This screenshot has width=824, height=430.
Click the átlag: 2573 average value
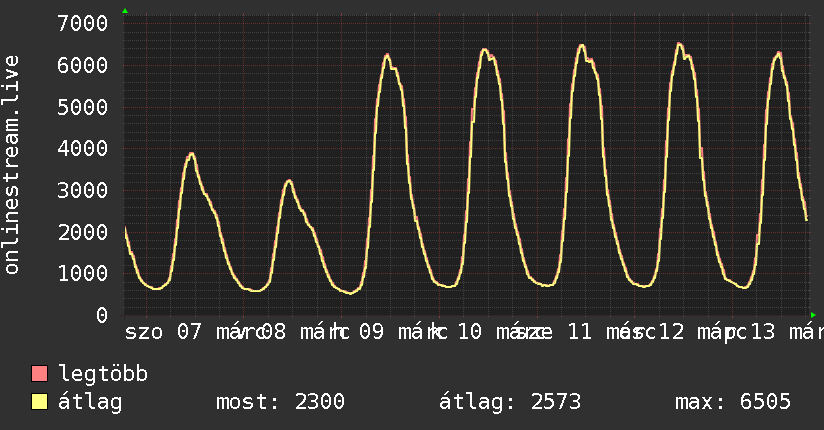pos(510,402)
